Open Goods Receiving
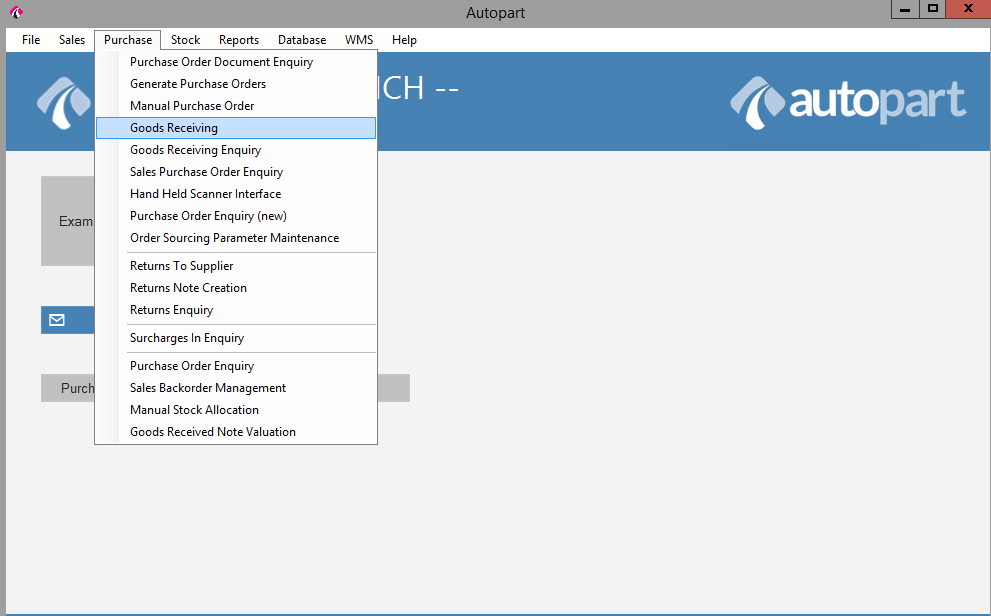The width and height of the screenshot is (991, 616). (236, 128)
